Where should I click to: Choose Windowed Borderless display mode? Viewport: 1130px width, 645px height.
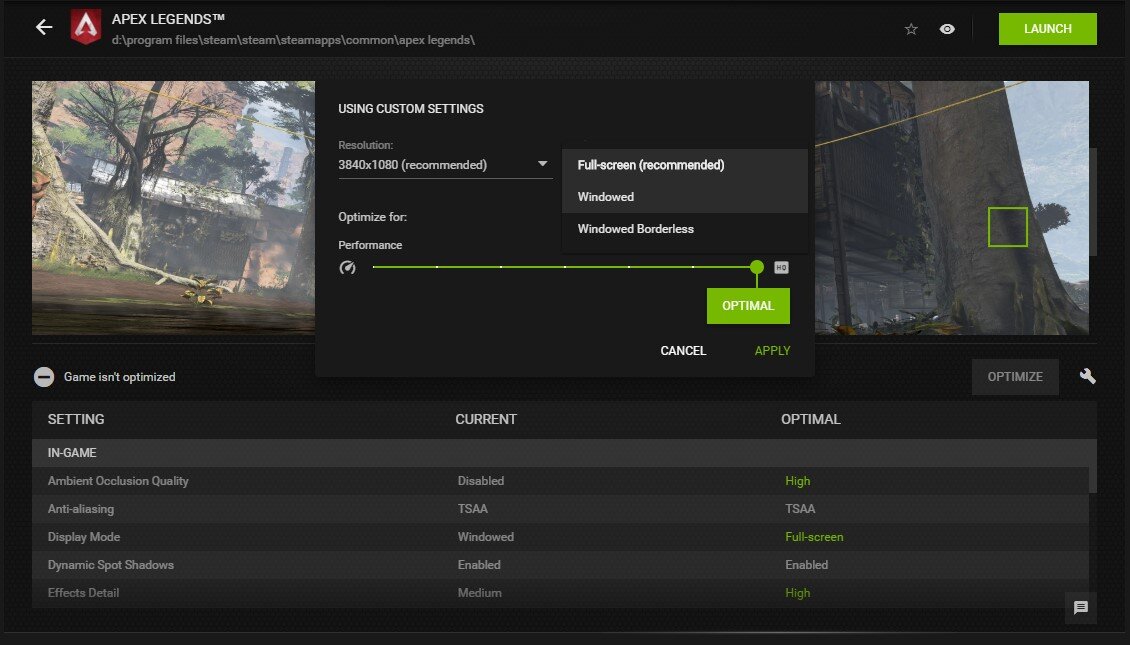(685, 228)
